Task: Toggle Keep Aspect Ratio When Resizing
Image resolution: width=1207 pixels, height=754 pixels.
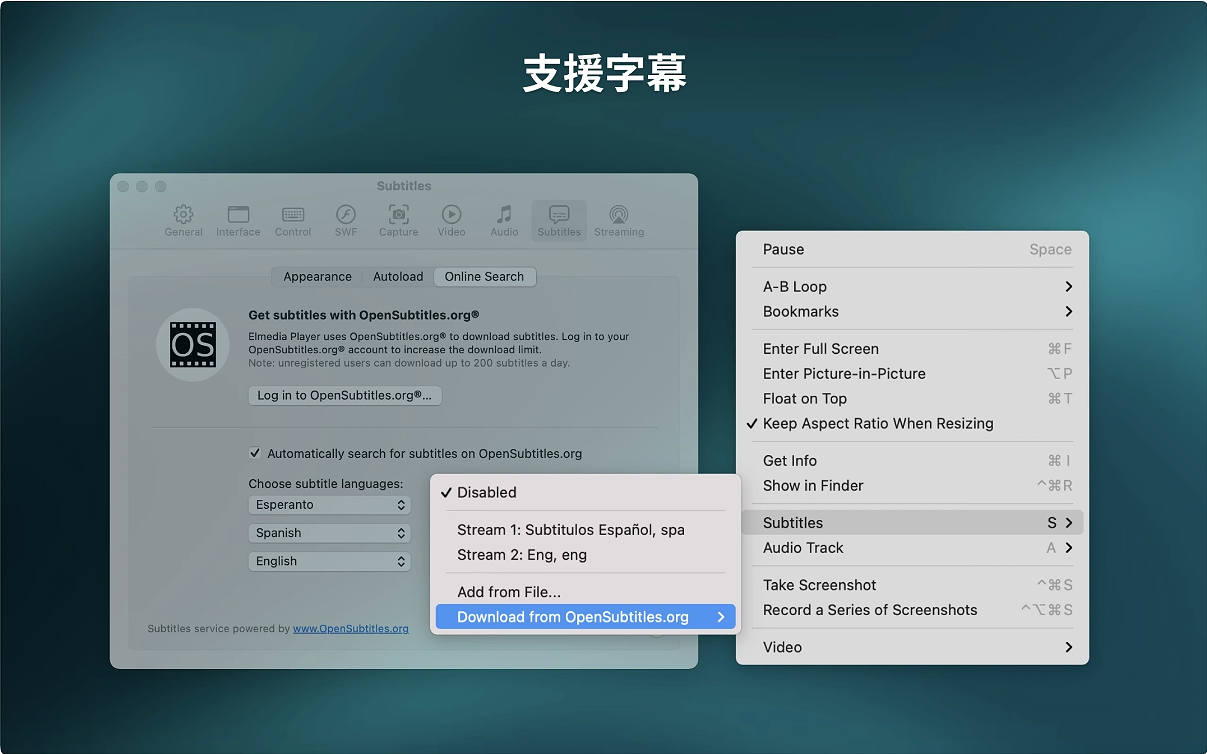Action: click(x=877, y=424)
